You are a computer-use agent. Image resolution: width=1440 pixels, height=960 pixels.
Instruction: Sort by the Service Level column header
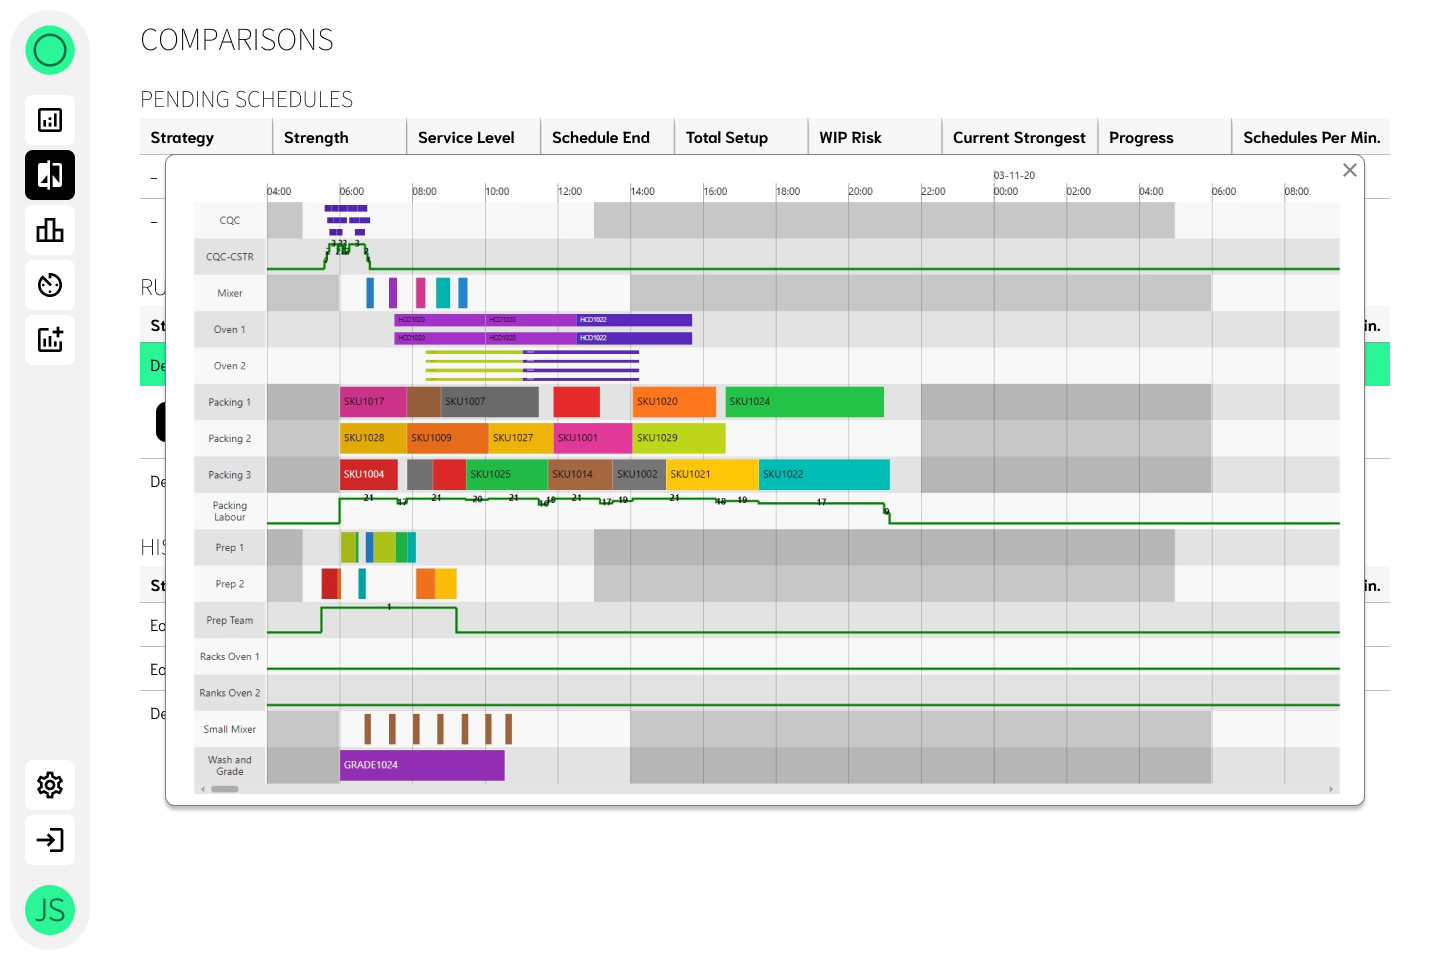pos(466,138)
